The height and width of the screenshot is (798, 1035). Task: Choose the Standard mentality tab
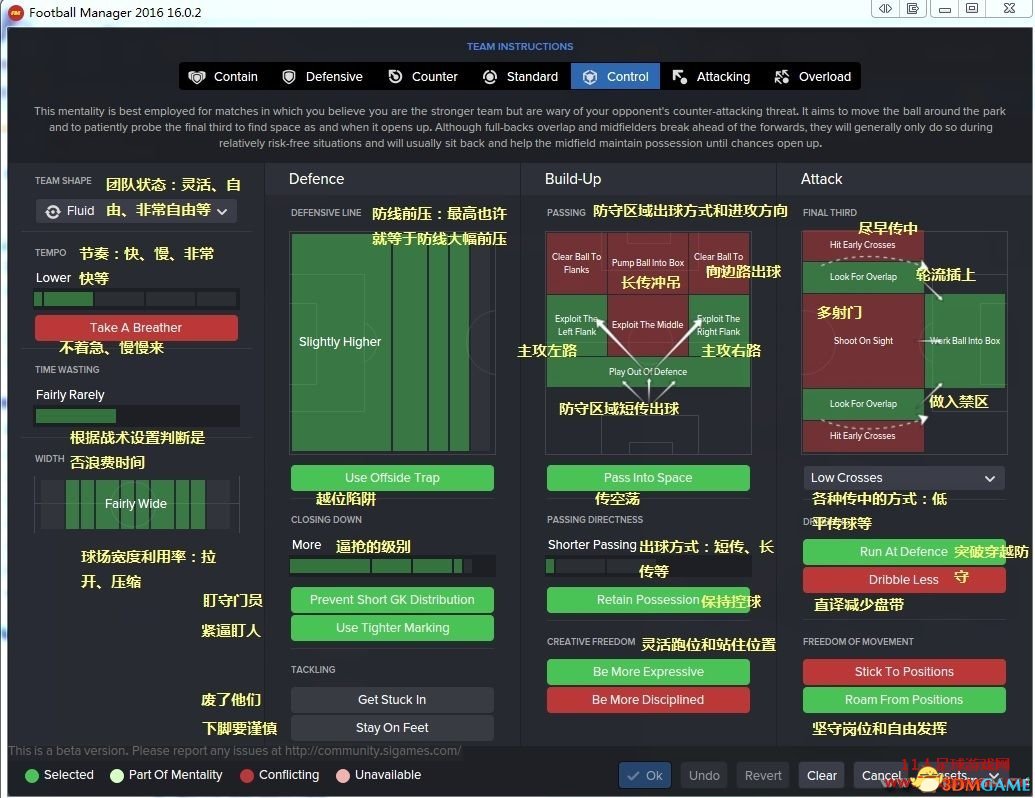[520, 77]
